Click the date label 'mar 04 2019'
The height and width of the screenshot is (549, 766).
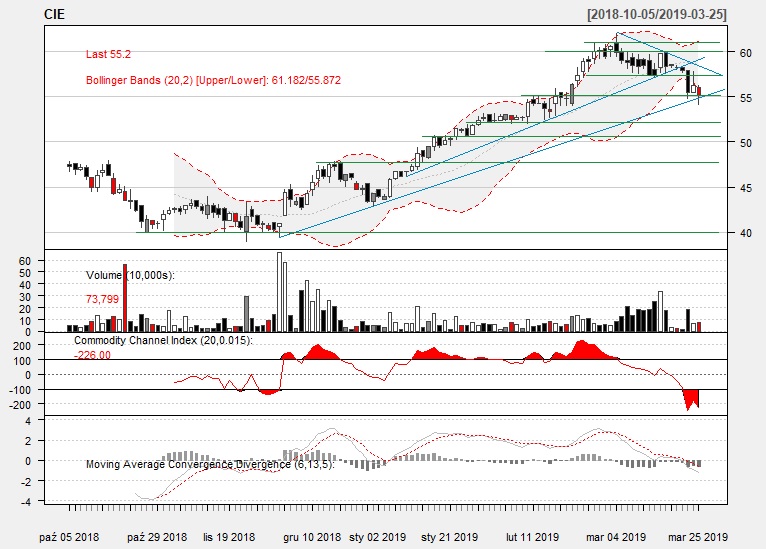tap(616, 537)
